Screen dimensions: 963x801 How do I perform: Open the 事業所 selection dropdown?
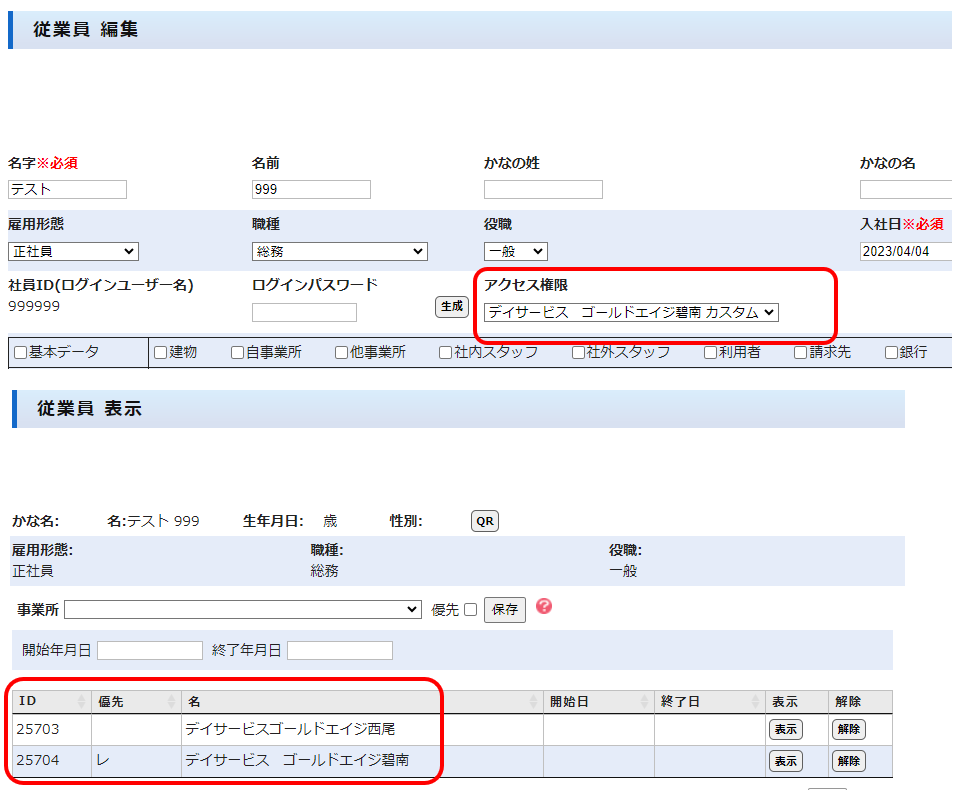tap(243, 609)
